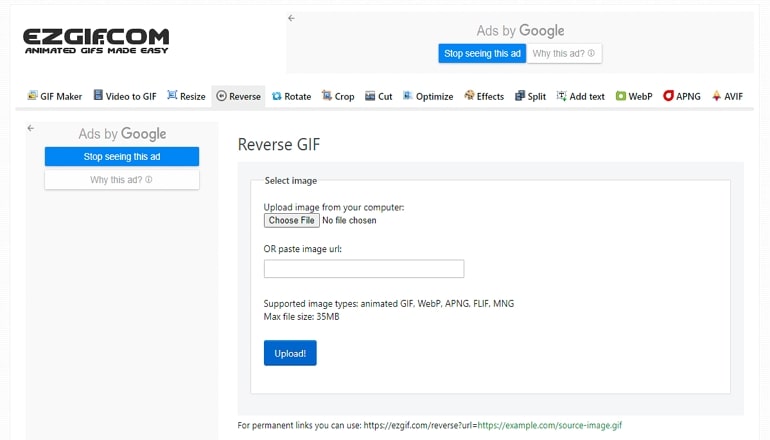Click the AVIF icon
The image size is (770, 440).
coord(716,96)
